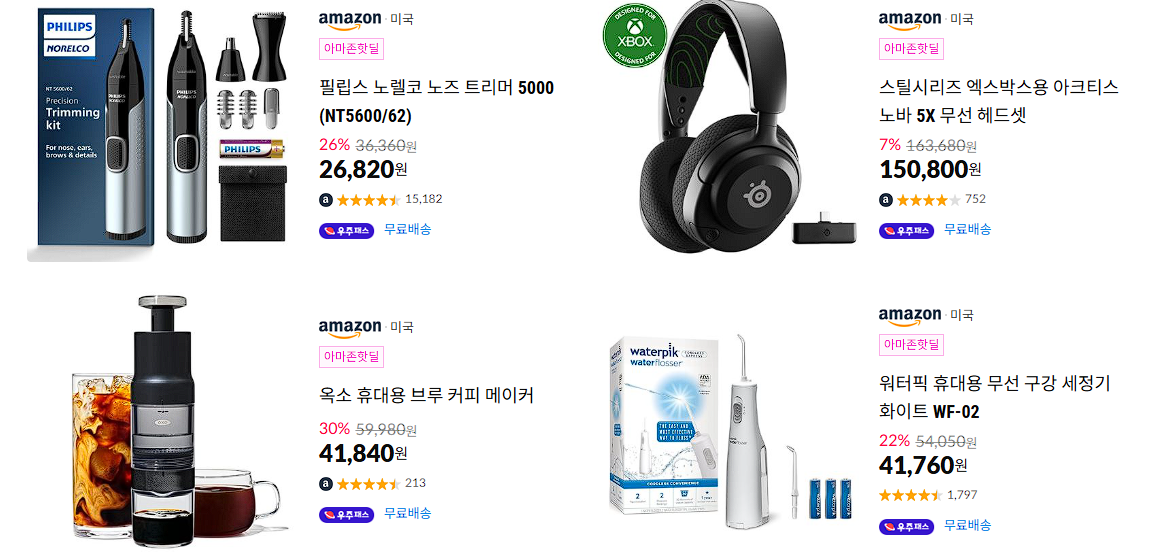Viewport: 1153px width, 552px height.
Task: Click the 무료배송 link for the SteelSeries headset
Action: click(x=967, y=229)
